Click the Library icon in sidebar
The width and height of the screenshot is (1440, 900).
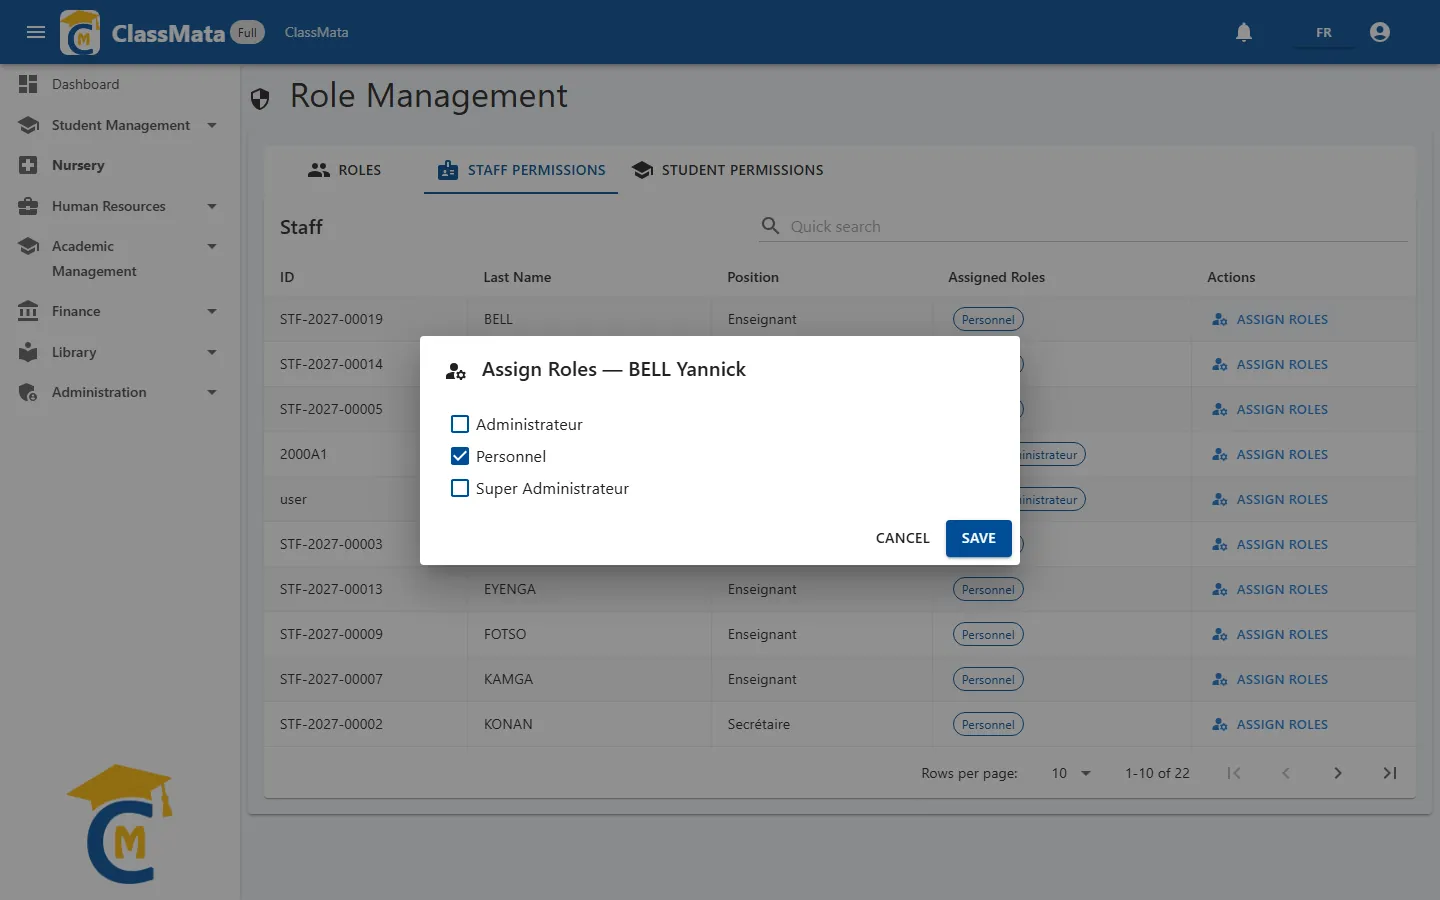28,352
